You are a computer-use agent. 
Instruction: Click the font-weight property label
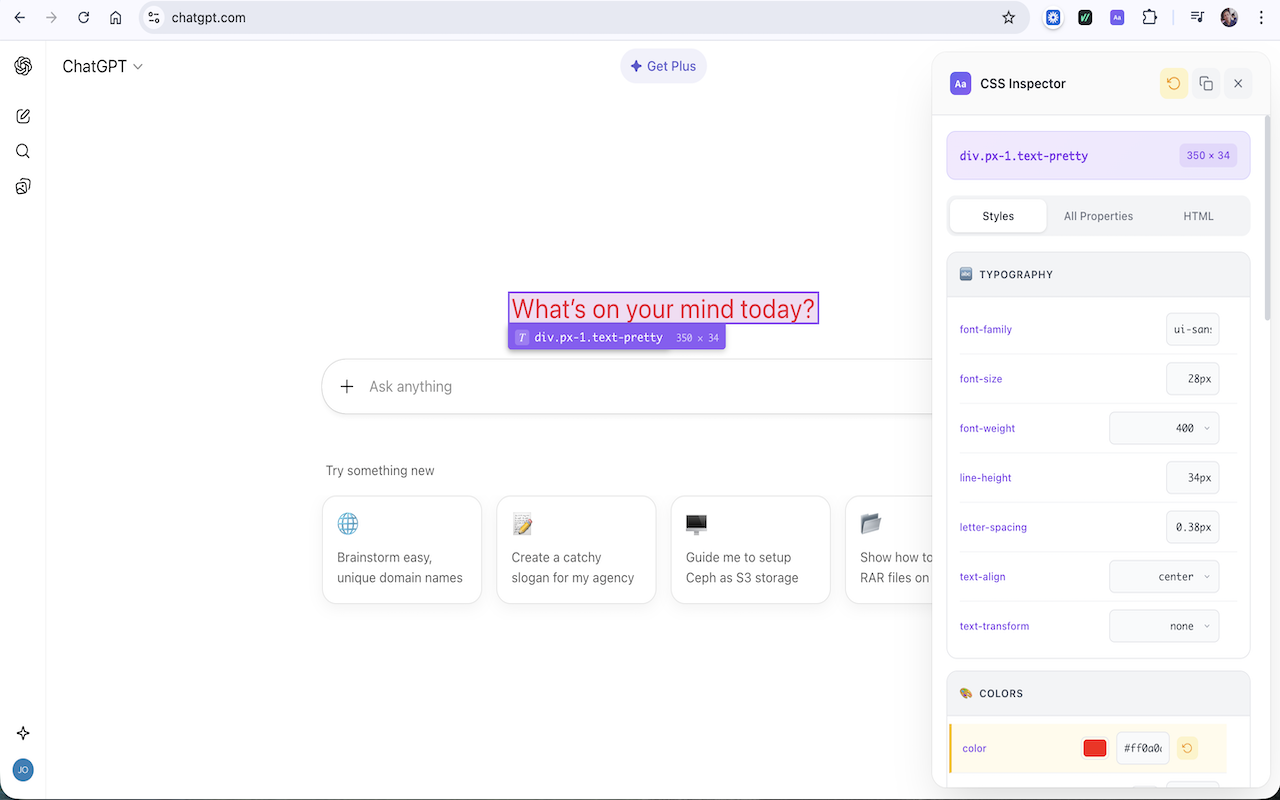(987, 428)
